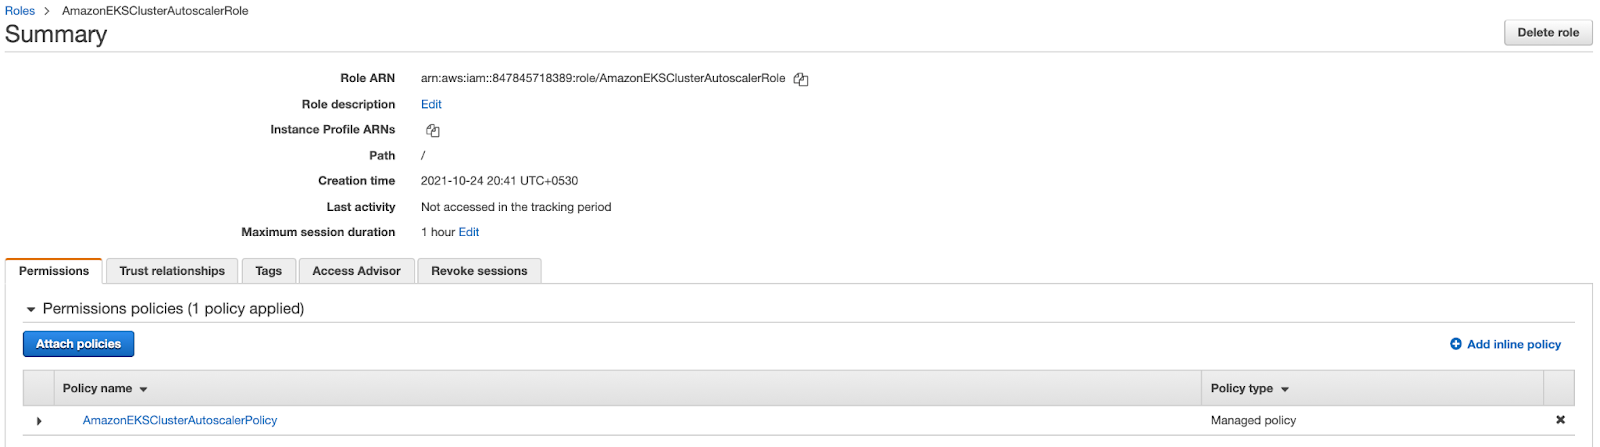Switch to the Trust relationships tab
This screenshot has height=447, width=1600.
click(172, 271)
